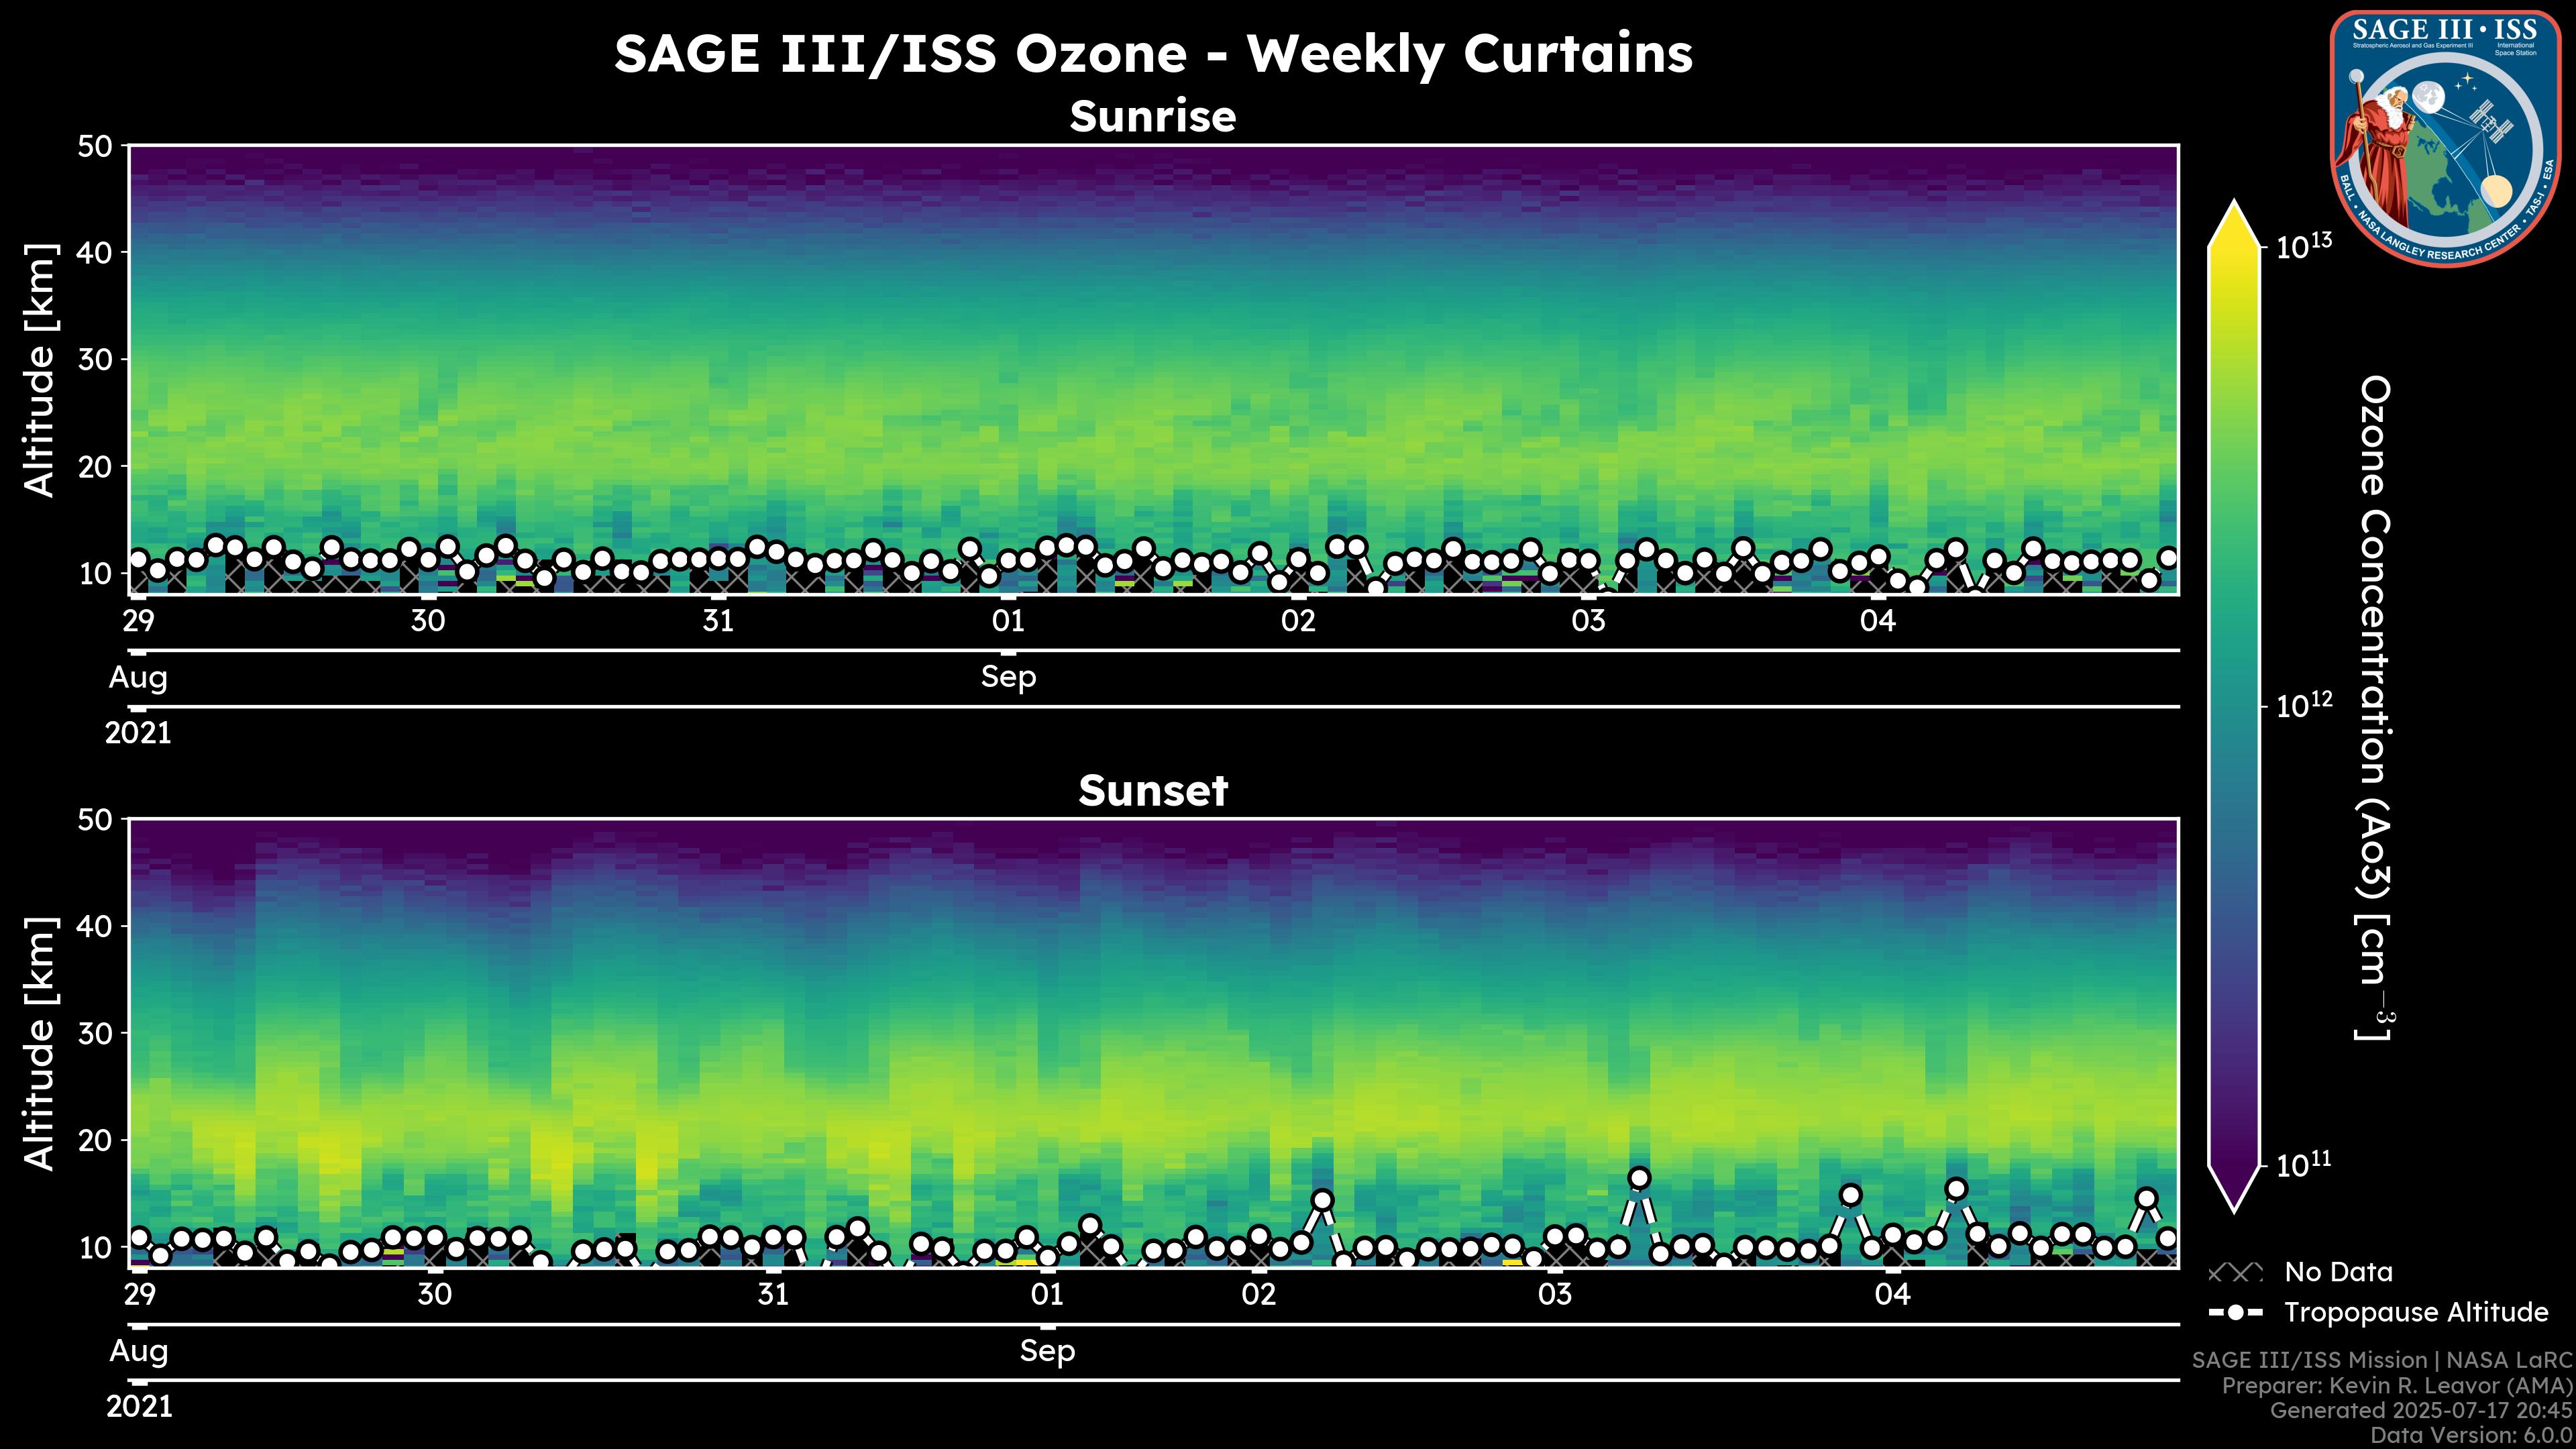The height and width of the screenshot is (1449, 2576).
Task: Click the 2021 year label under Sunrise plot
Action: coord(139,733)
